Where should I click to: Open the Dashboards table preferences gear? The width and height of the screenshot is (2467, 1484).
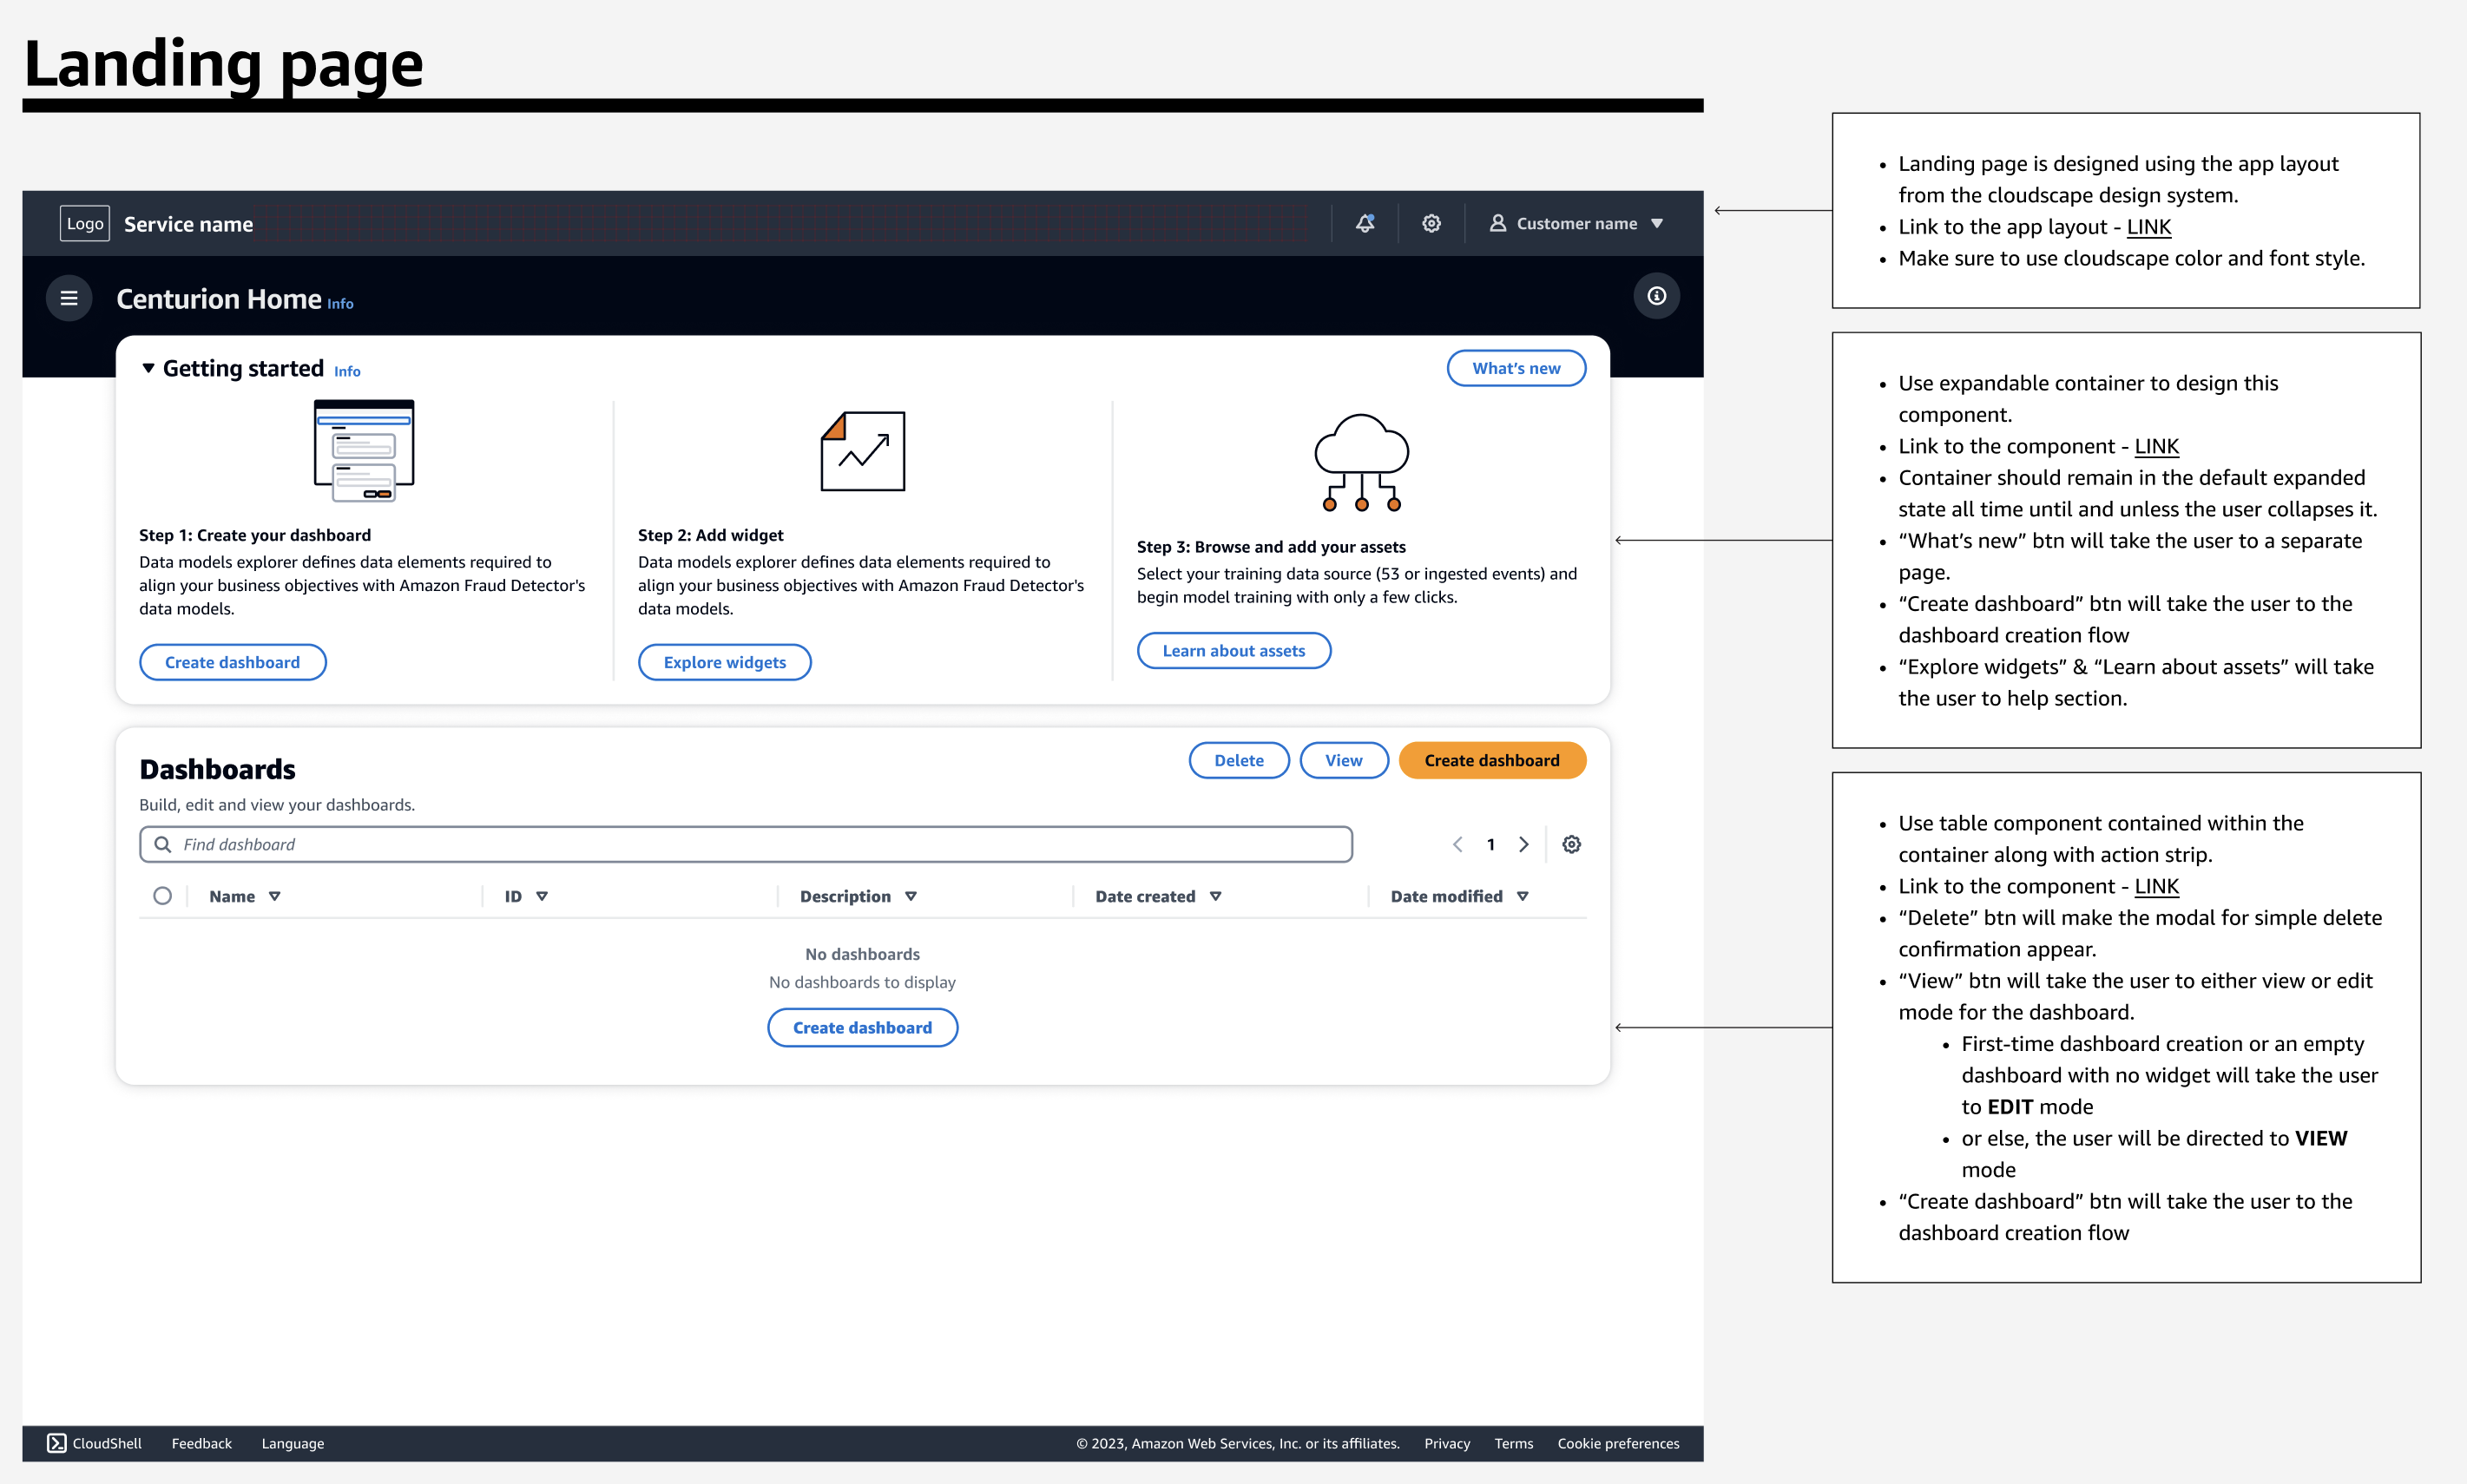pyautogui.click(x=1571, y=844)
